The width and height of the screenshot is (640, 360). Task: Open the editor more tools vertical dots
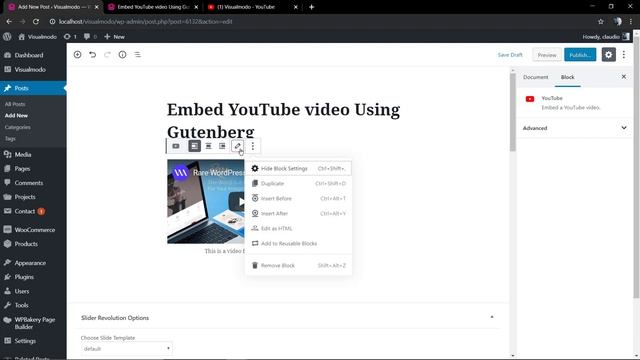[624, 55]
